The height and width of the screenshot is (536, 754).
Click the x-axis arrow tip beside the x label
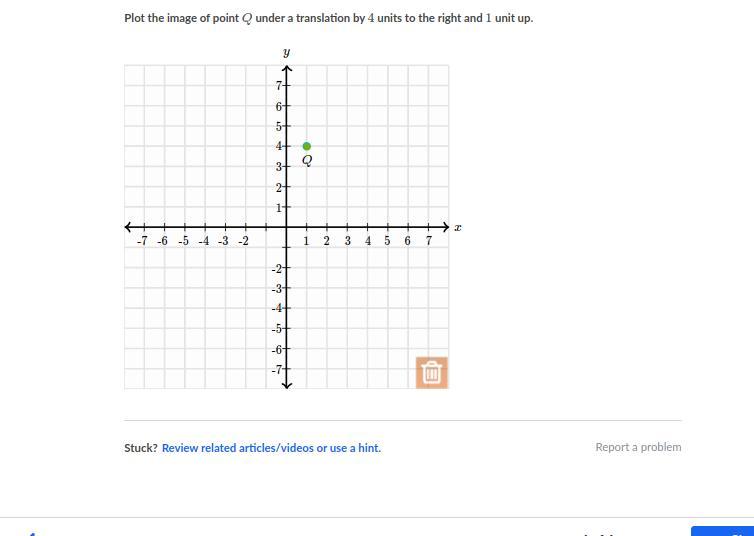point(446,227)
